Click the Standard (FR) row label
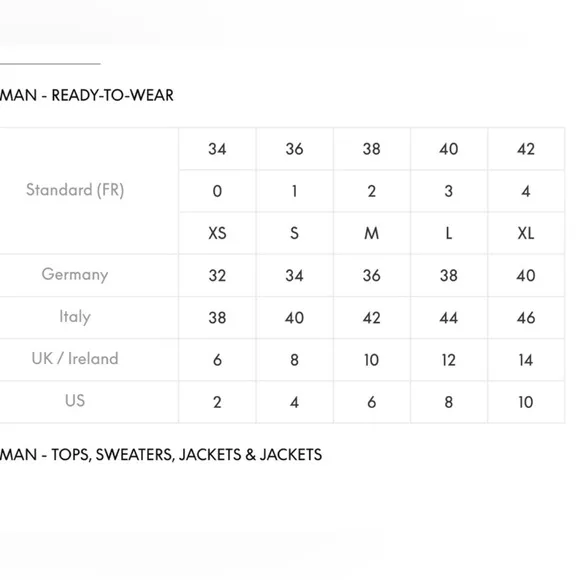Viewport: 580px width, 580px height. [75, 190]
